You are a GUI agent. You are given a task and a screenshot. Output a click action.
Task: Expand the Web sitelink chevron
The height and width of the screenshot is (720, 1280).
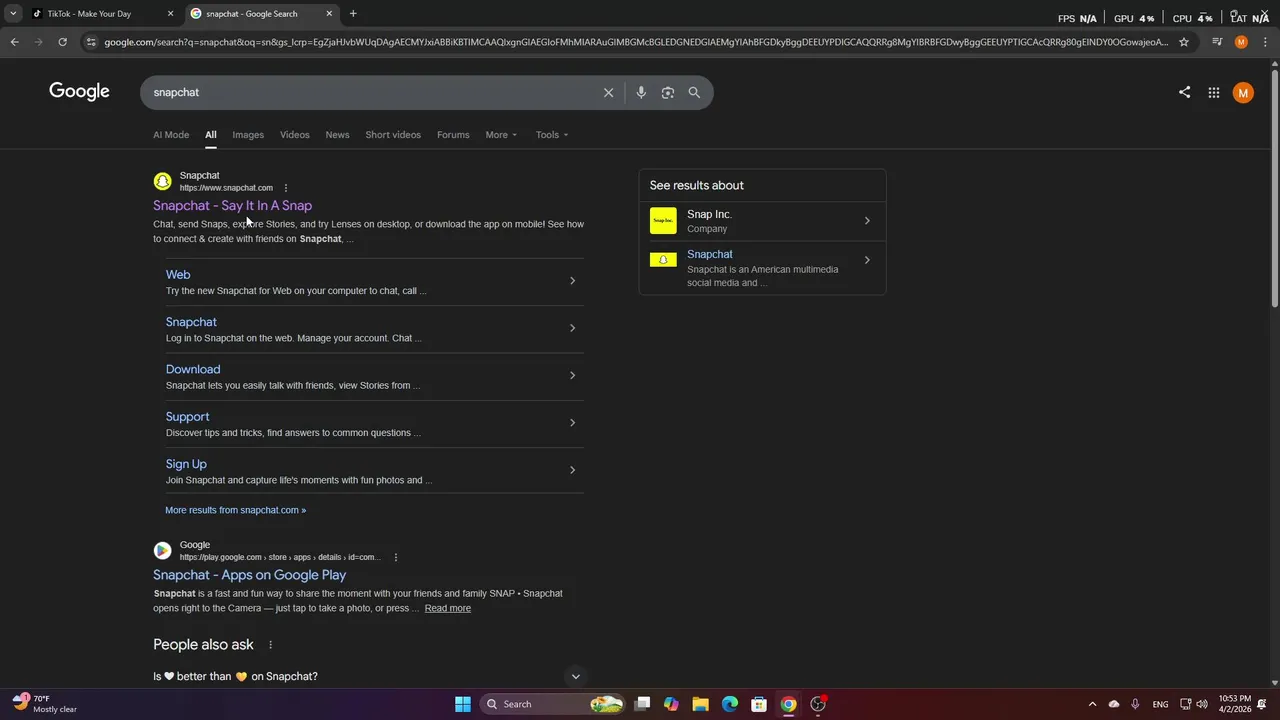pos(572,281)
